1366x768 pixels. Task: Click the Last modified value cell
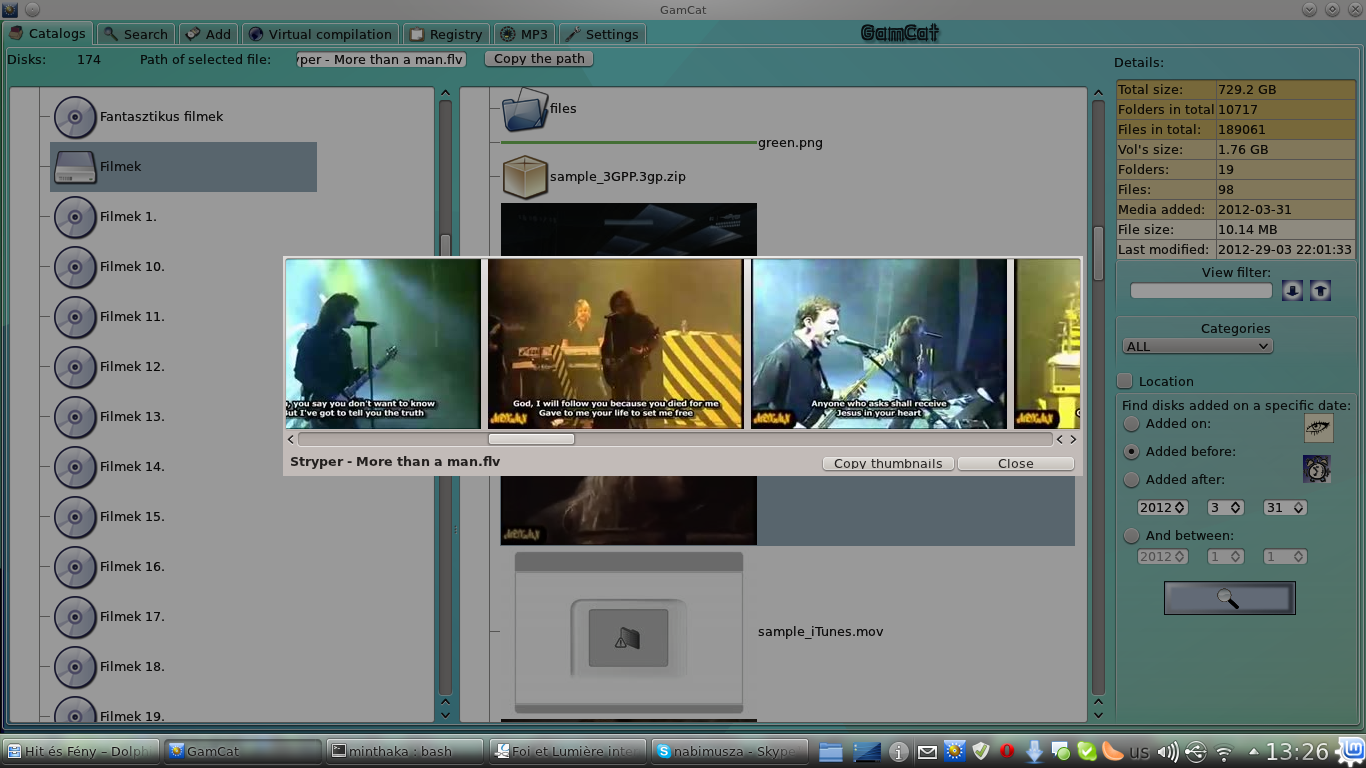coord(1285,250)
